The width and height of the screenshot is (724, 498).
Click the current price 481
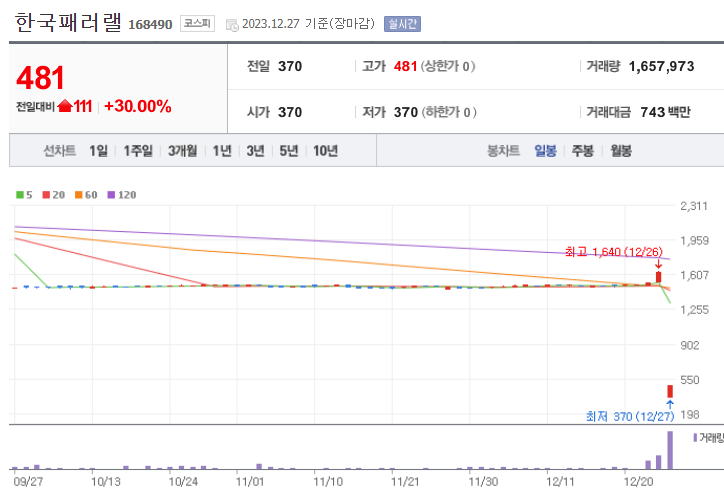coord(40,78)
